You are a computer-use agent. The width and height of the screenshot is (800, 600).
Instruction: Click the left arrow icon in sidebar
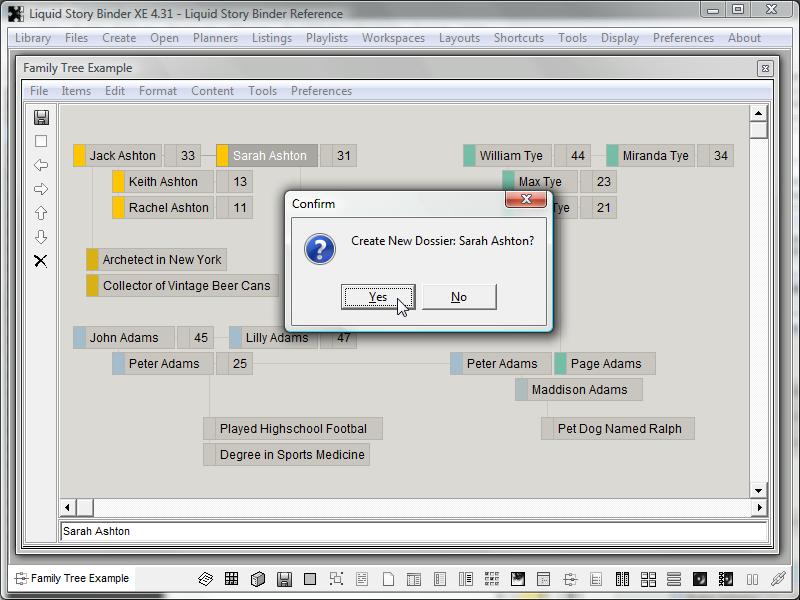pos(41,165)
